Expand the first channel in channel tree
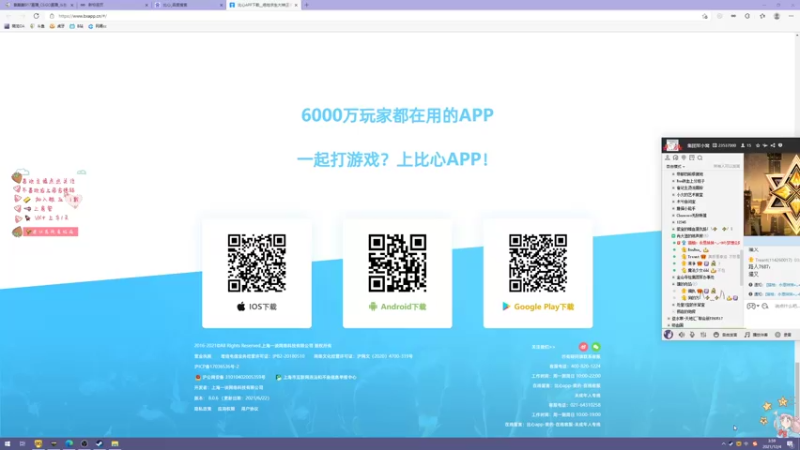This screenshot has height=450, width=800. (673, 174)
